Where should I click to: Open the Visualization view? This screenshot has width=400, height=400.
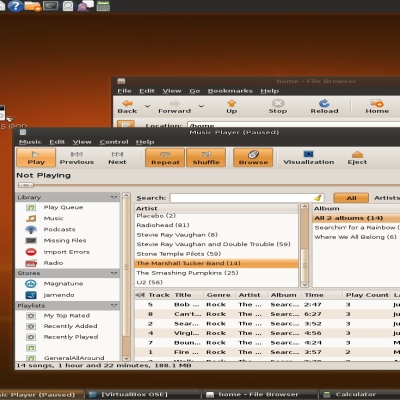[x=309, y=158]
